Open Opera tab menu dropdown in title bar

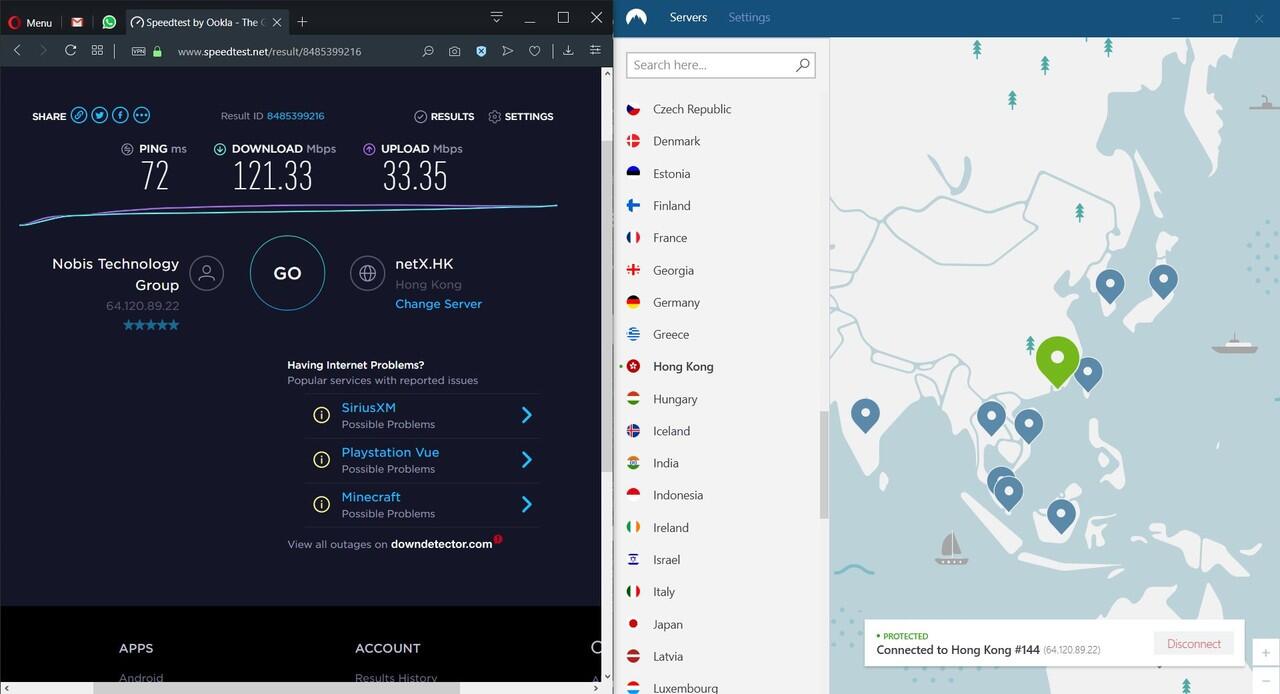pyautogui.click(x=496, y=17)
